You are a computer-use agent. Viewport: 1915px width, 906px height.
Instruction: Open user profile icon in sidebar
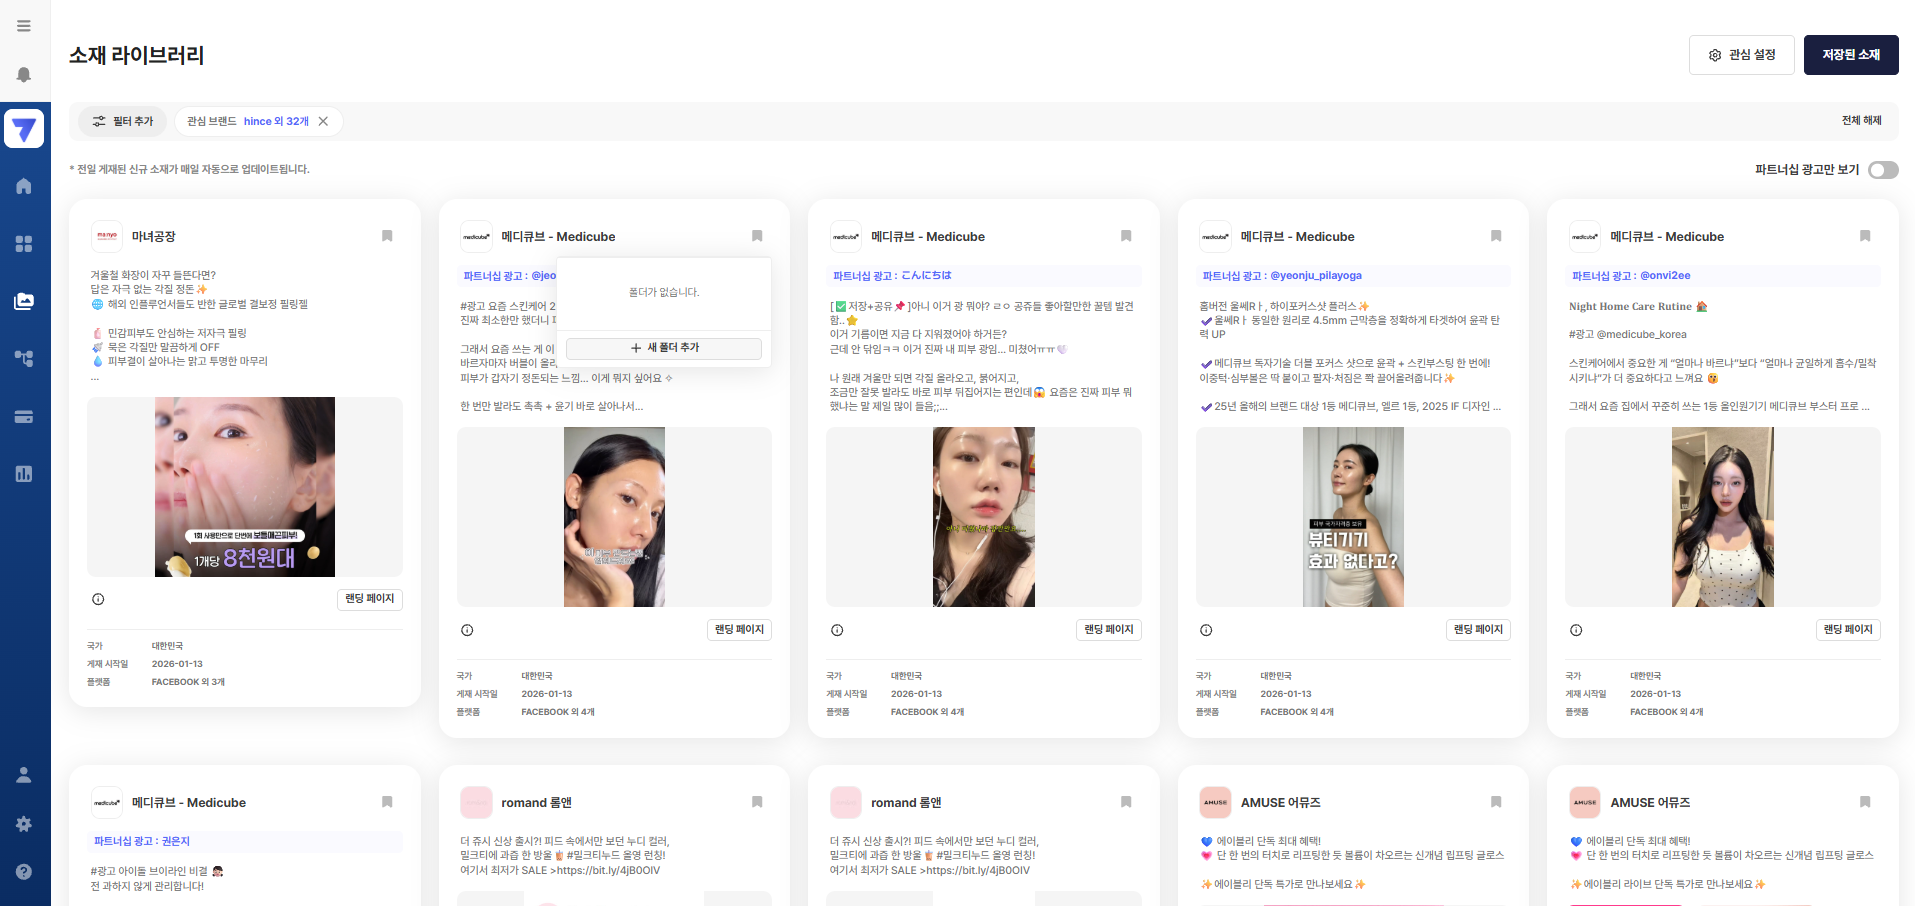pos(24,775)
